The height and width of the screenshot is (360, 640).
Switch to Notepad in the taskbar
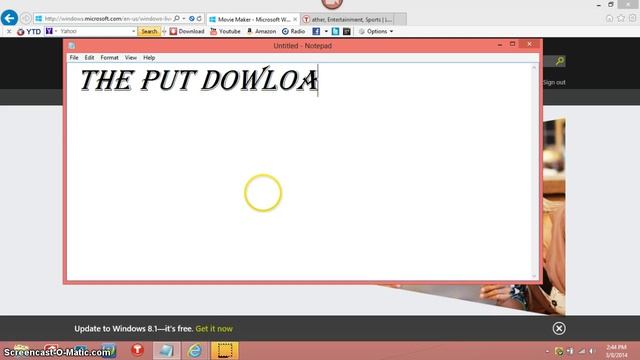click(167, 351)
